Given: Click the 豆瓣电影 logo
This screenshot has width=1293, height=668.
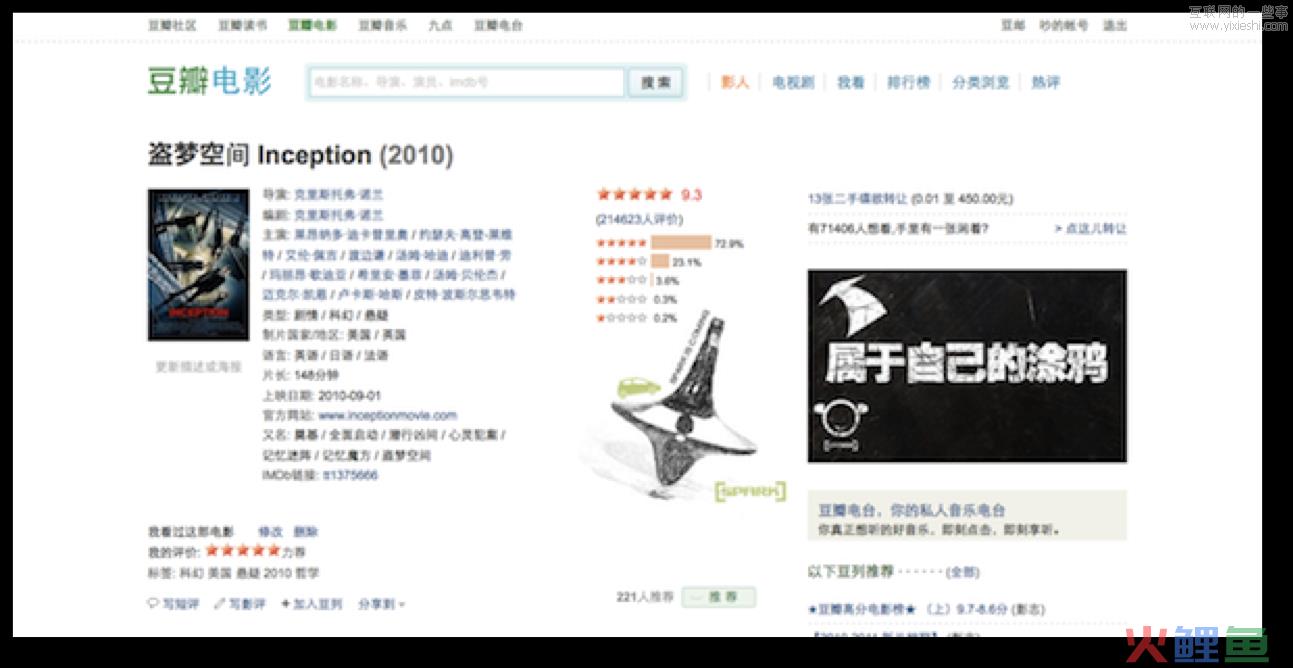Looking at the screenshot, I should pyautogui.click(x=210, y=81).
